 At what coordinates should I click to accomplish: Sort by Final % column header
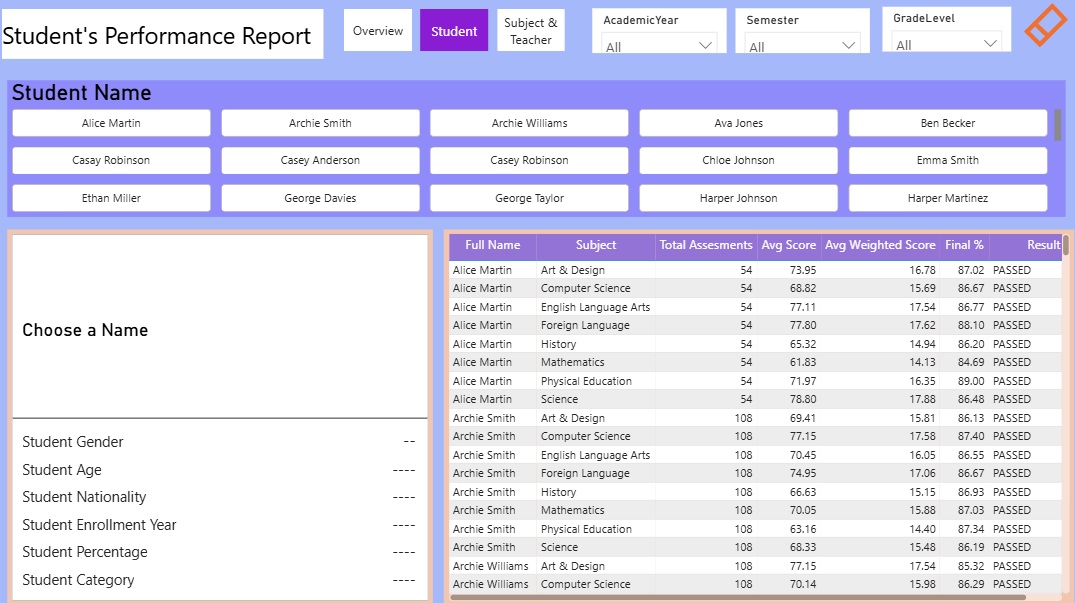(x=964, y=245)
